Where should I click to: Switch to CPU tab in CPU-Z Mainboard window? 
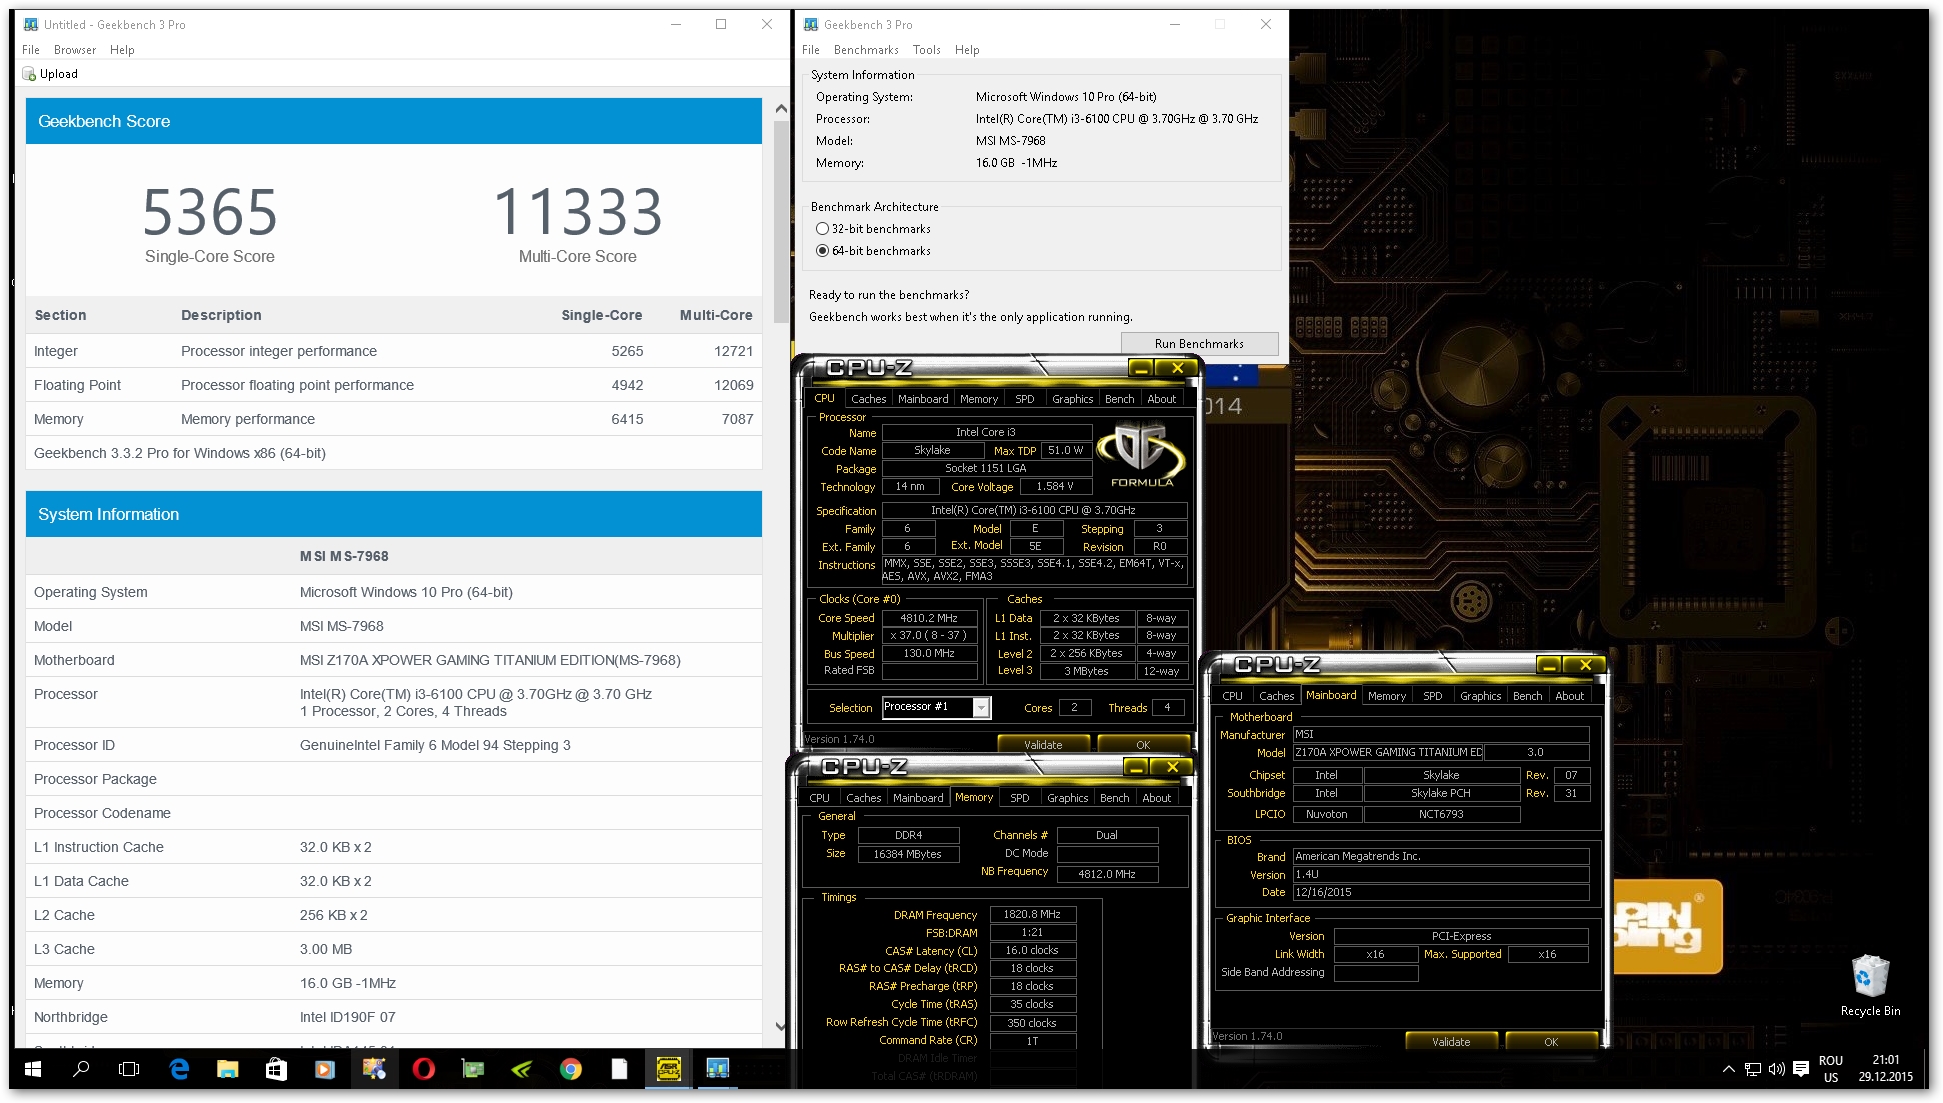coord(1233,696)
